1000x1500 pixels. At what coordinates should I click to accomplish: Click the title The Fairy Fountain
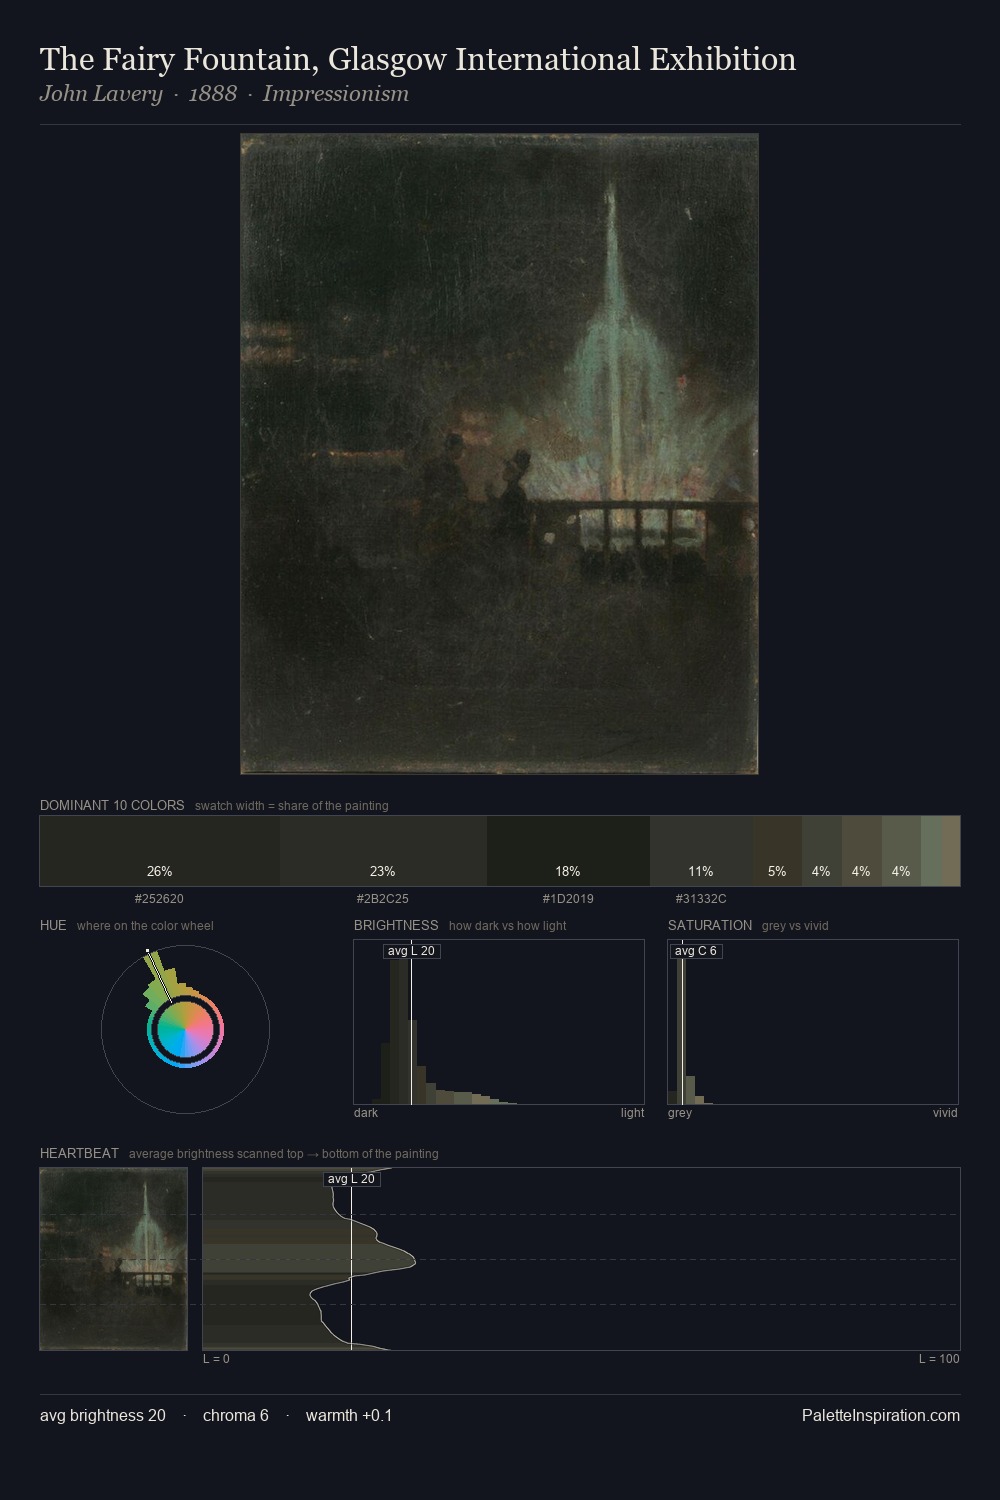point(418,60)
